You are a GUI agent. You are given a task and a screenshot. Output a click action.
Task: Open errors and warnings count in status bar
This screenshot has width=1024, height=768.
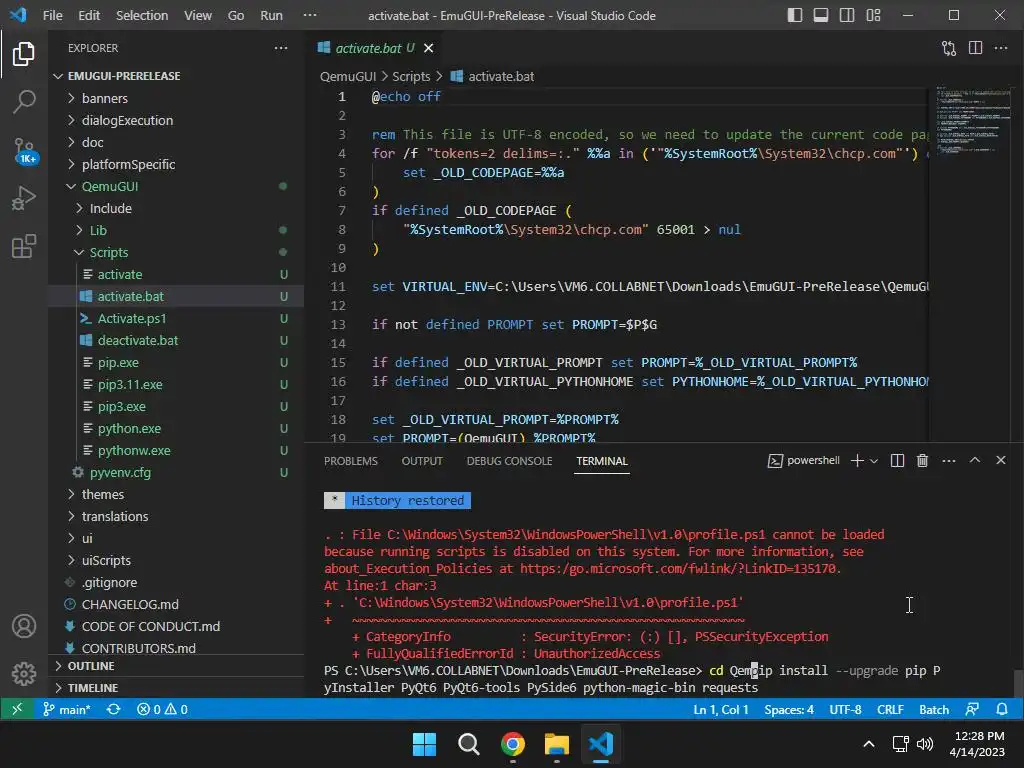162,709
